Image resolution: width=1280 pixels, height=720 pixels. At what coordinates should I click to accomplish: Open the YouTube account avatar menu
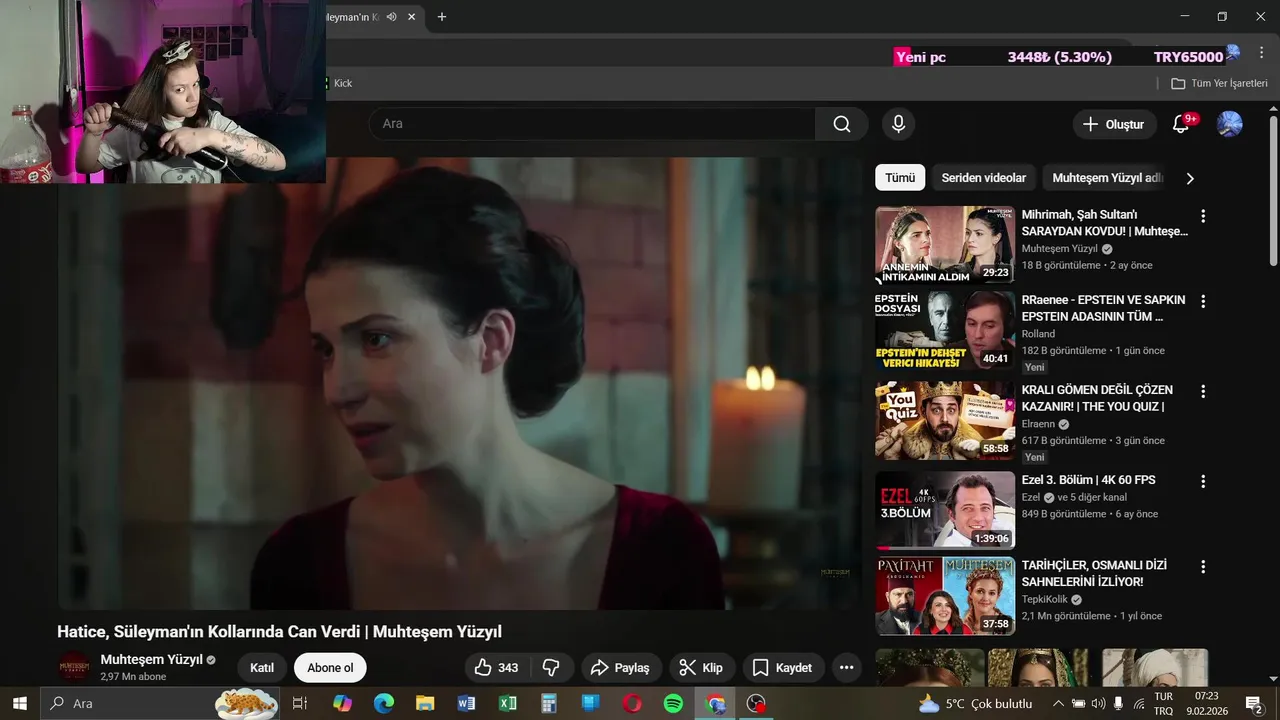click(x=1229, y=124)
